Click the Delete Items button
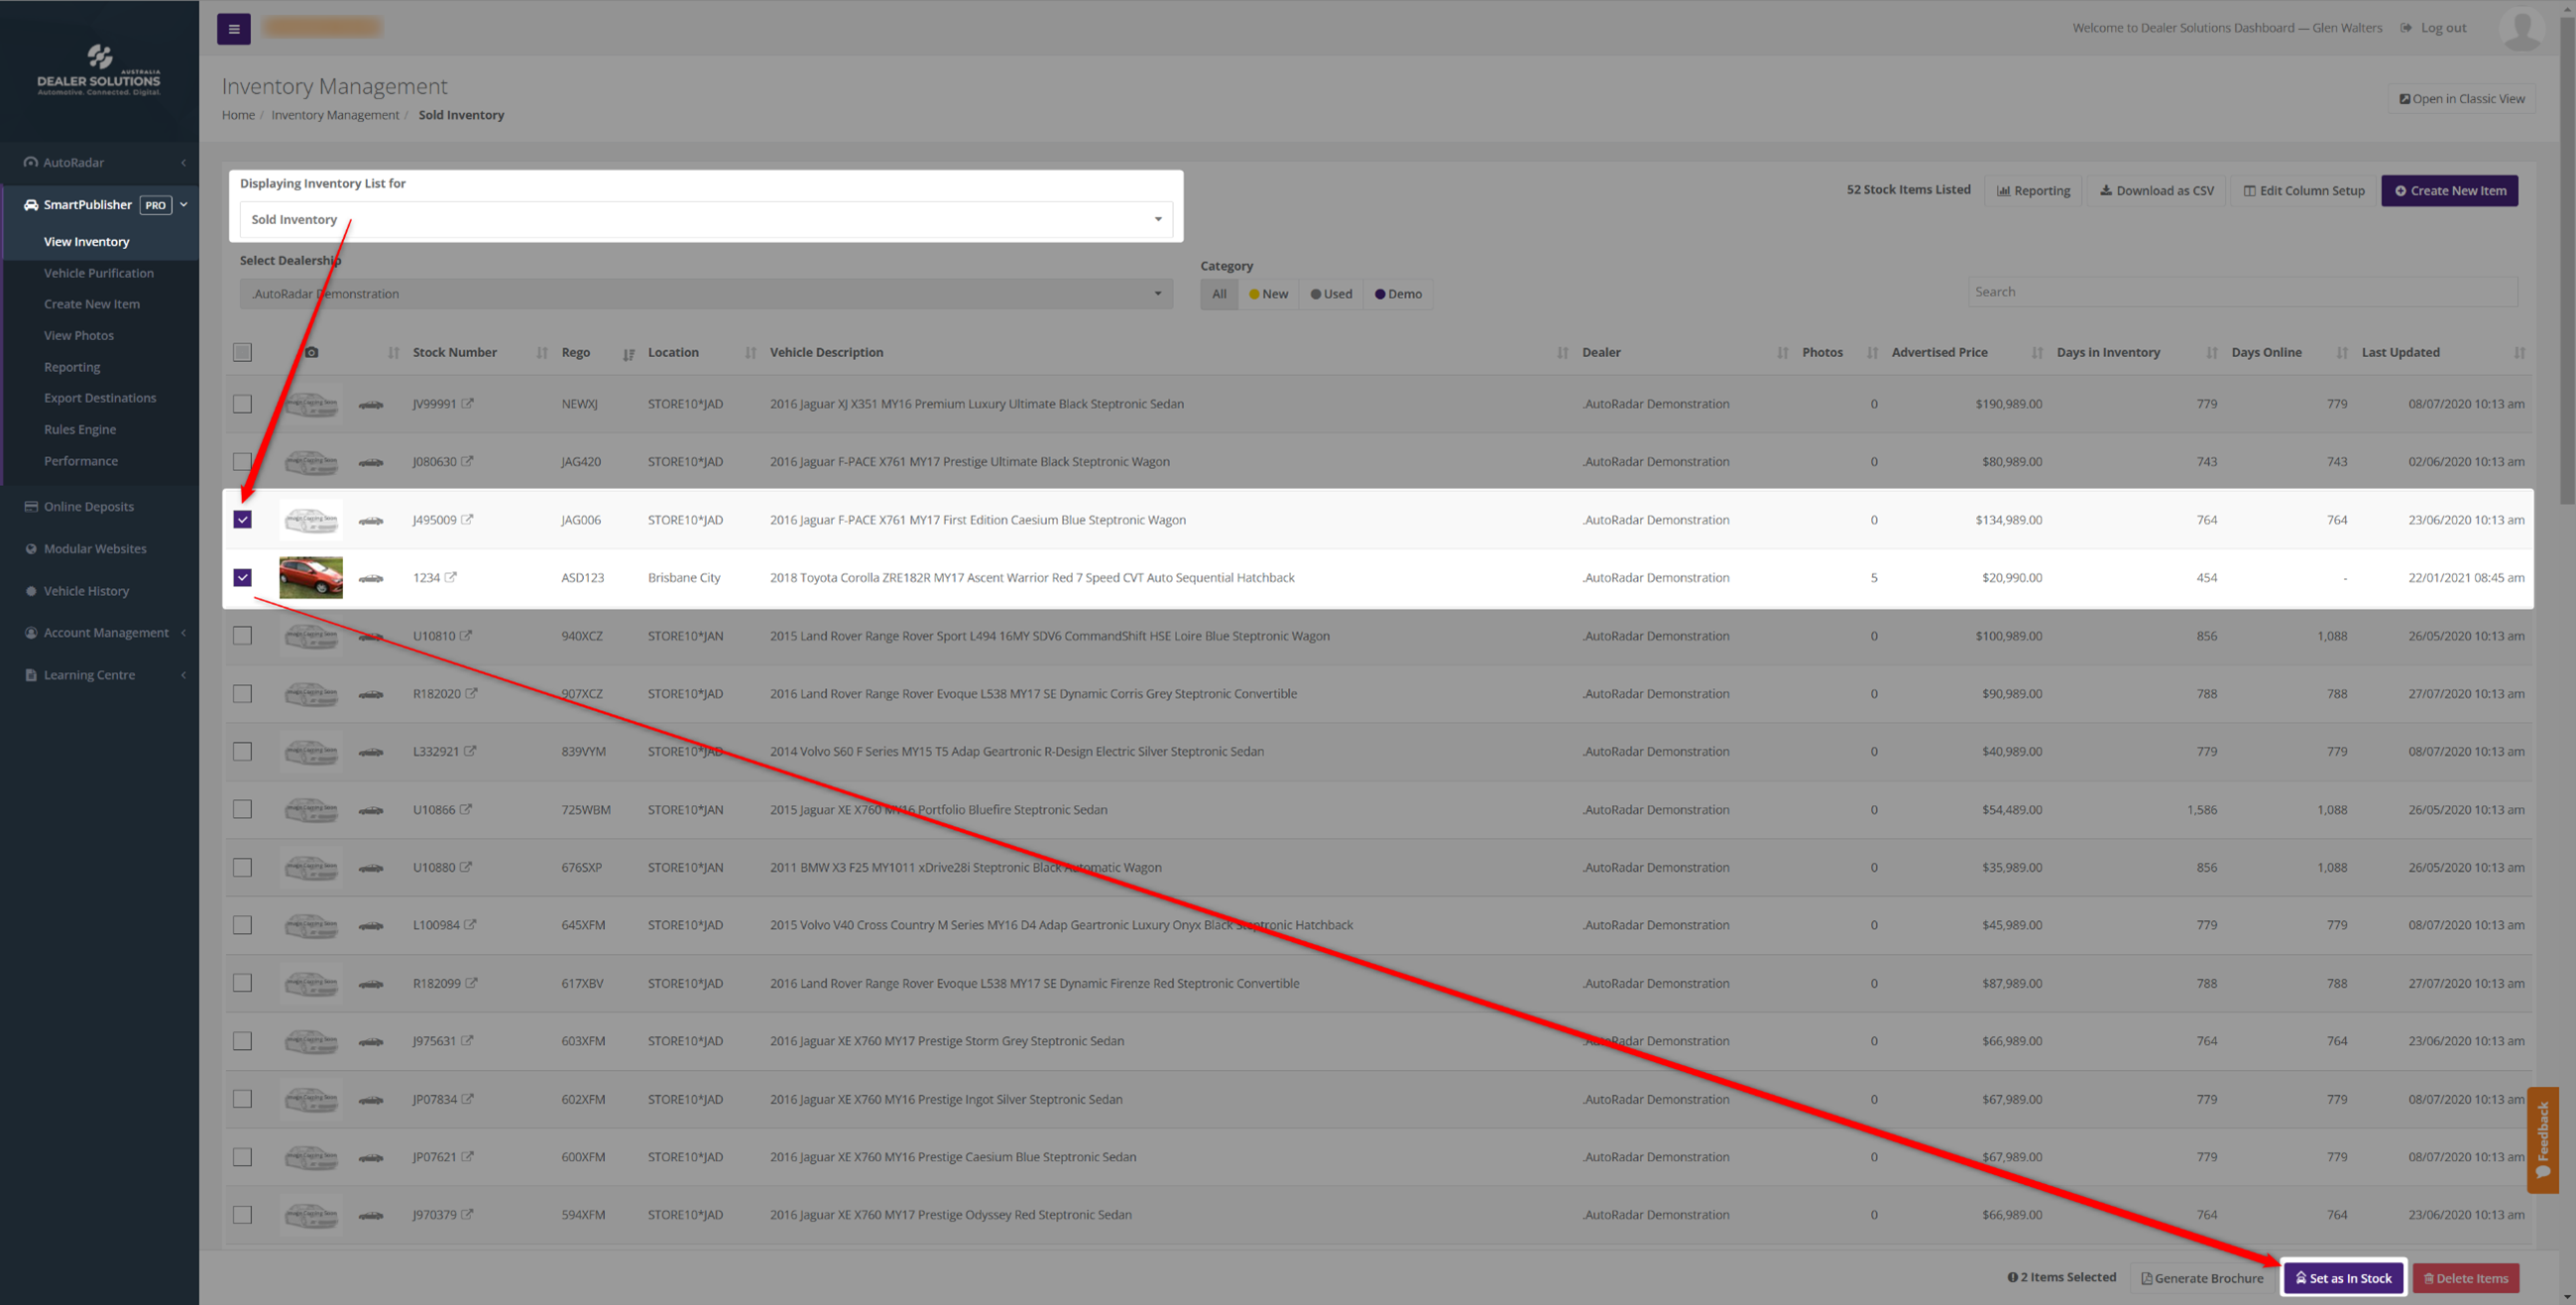Viewport: 2576px width, 1305px height. pyautogui.click(x=2465, y=1278)
